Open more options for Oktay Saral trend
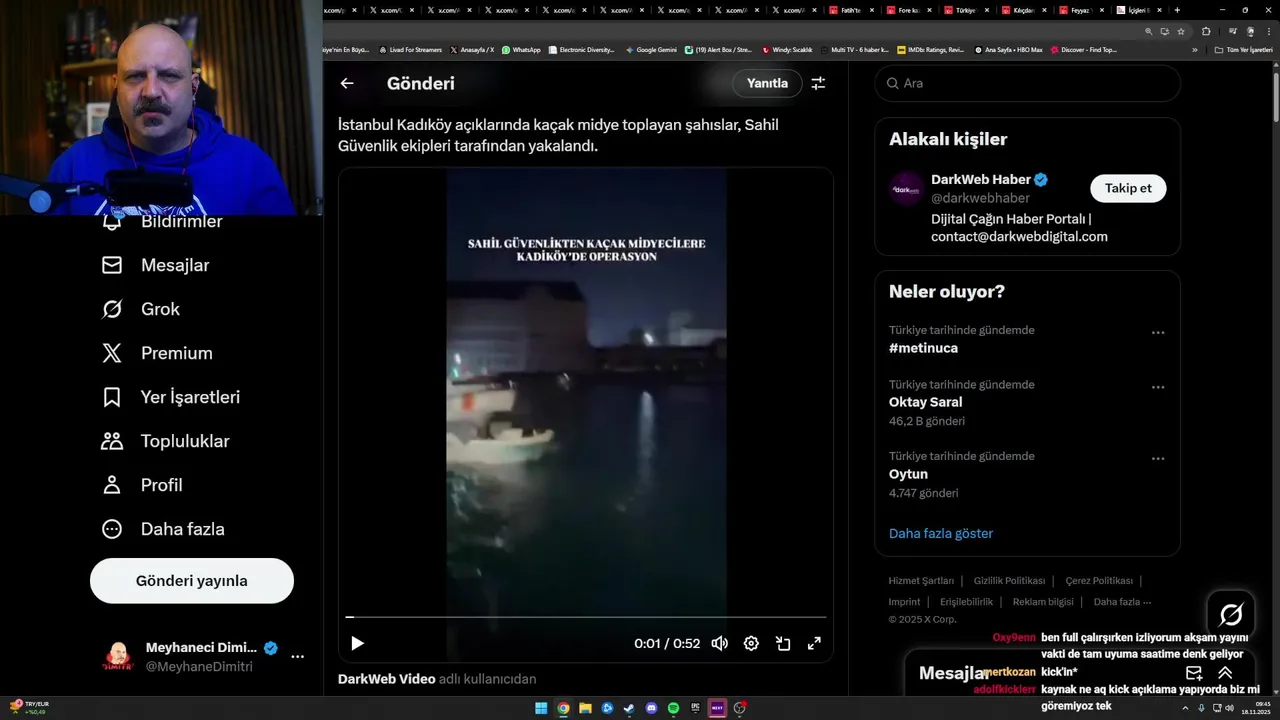Viewport: 1280px width, 720px height. coord(1158,387)
